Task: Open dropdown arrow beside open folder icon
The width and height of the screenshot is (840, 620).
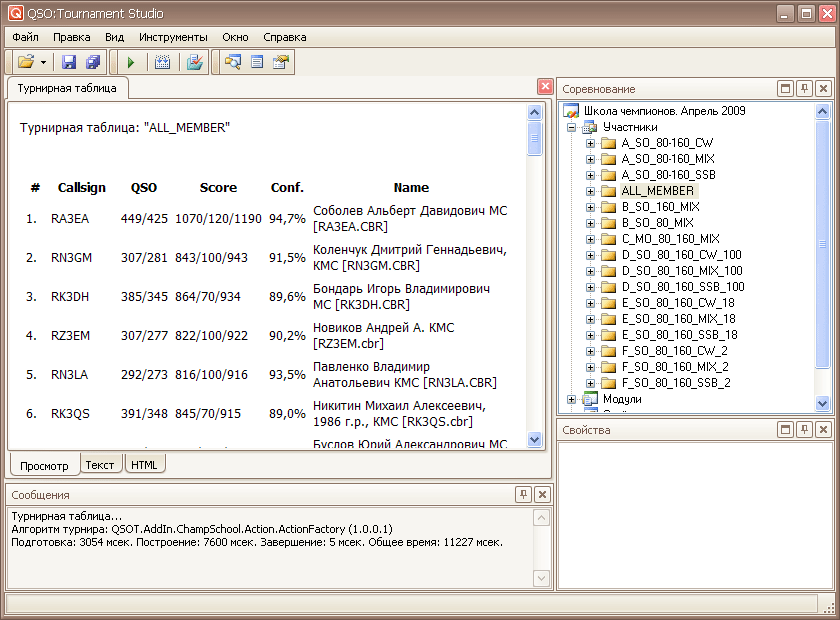Action: pos(44,62)
